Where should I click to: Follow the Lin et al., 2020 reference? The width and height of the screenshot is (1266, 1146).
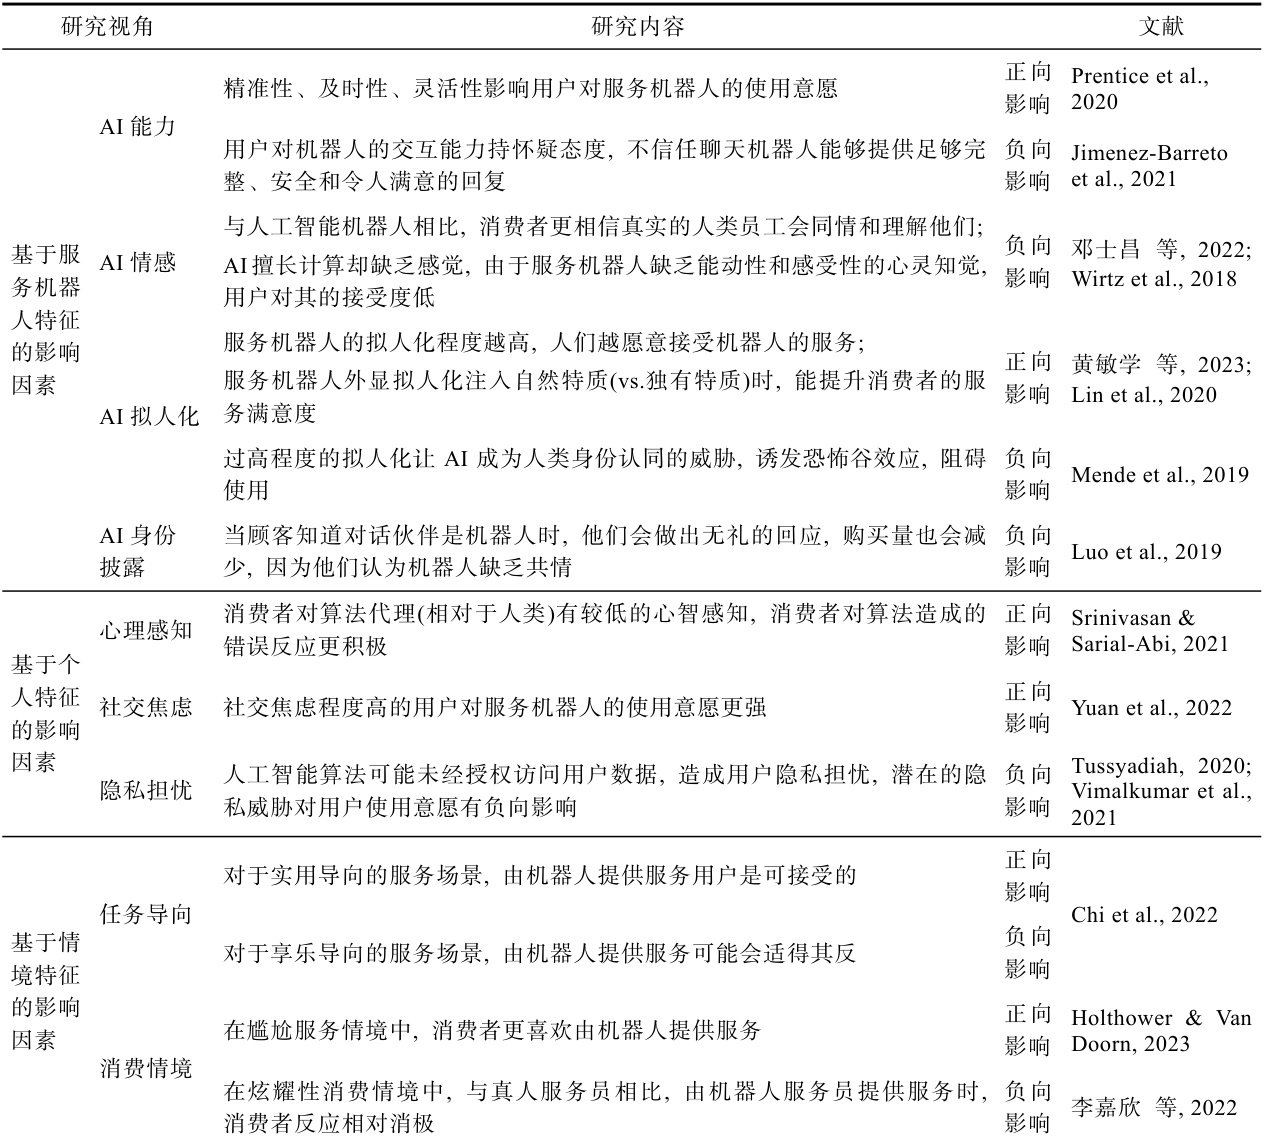click(x=1143, y=395)
